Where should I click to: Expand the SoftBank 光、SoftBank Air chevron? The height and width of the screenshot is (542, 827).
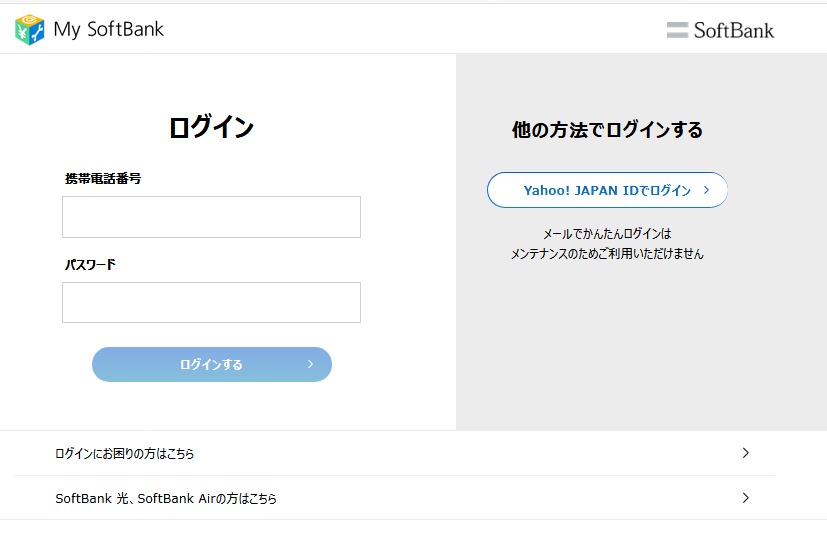pos(745,497)
